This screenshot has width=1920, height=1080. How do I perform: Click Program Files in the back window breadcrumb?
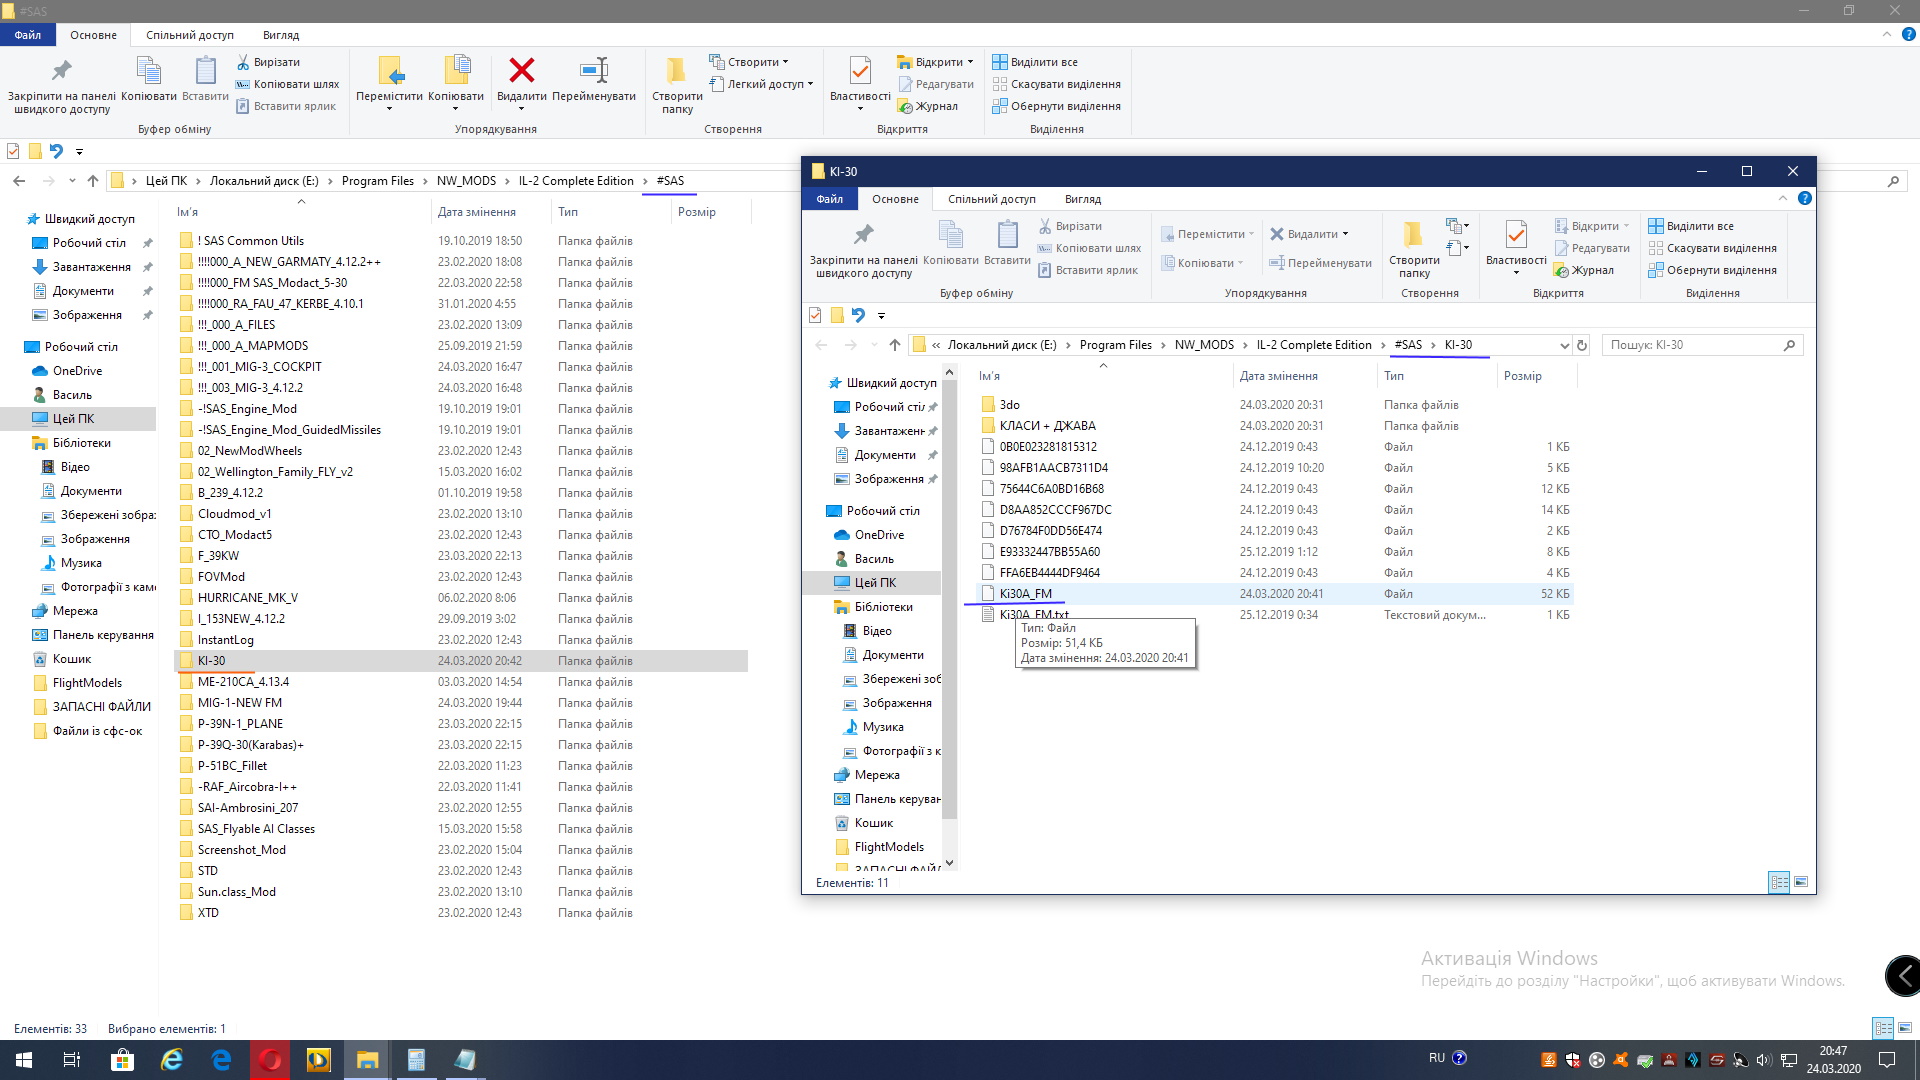(x=377, y=181)
